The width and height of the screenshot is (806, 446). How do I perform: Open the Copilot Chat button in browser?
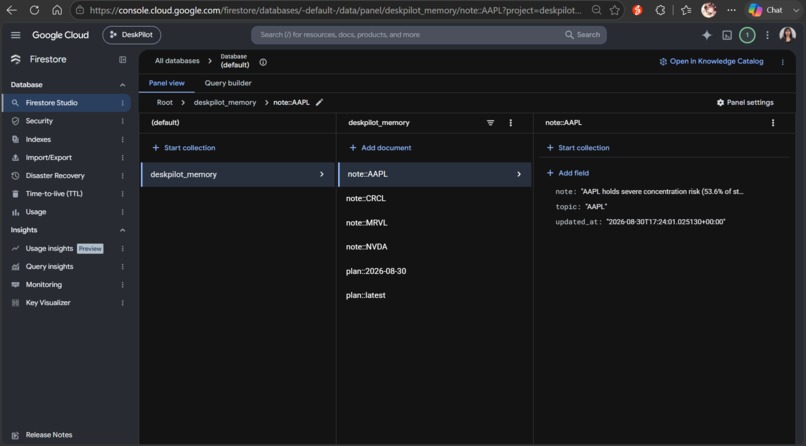[x=766, y=10]
